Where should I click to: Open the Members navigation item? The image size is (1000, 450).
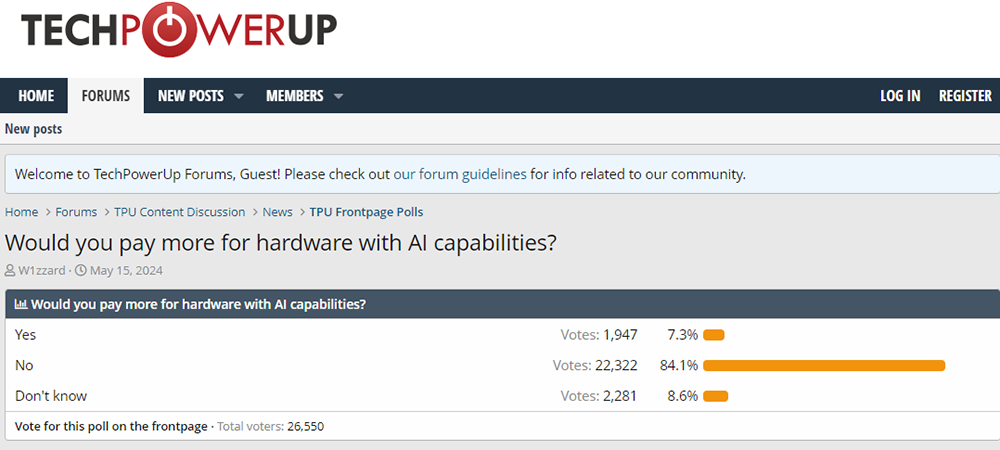tap(294, 96)
